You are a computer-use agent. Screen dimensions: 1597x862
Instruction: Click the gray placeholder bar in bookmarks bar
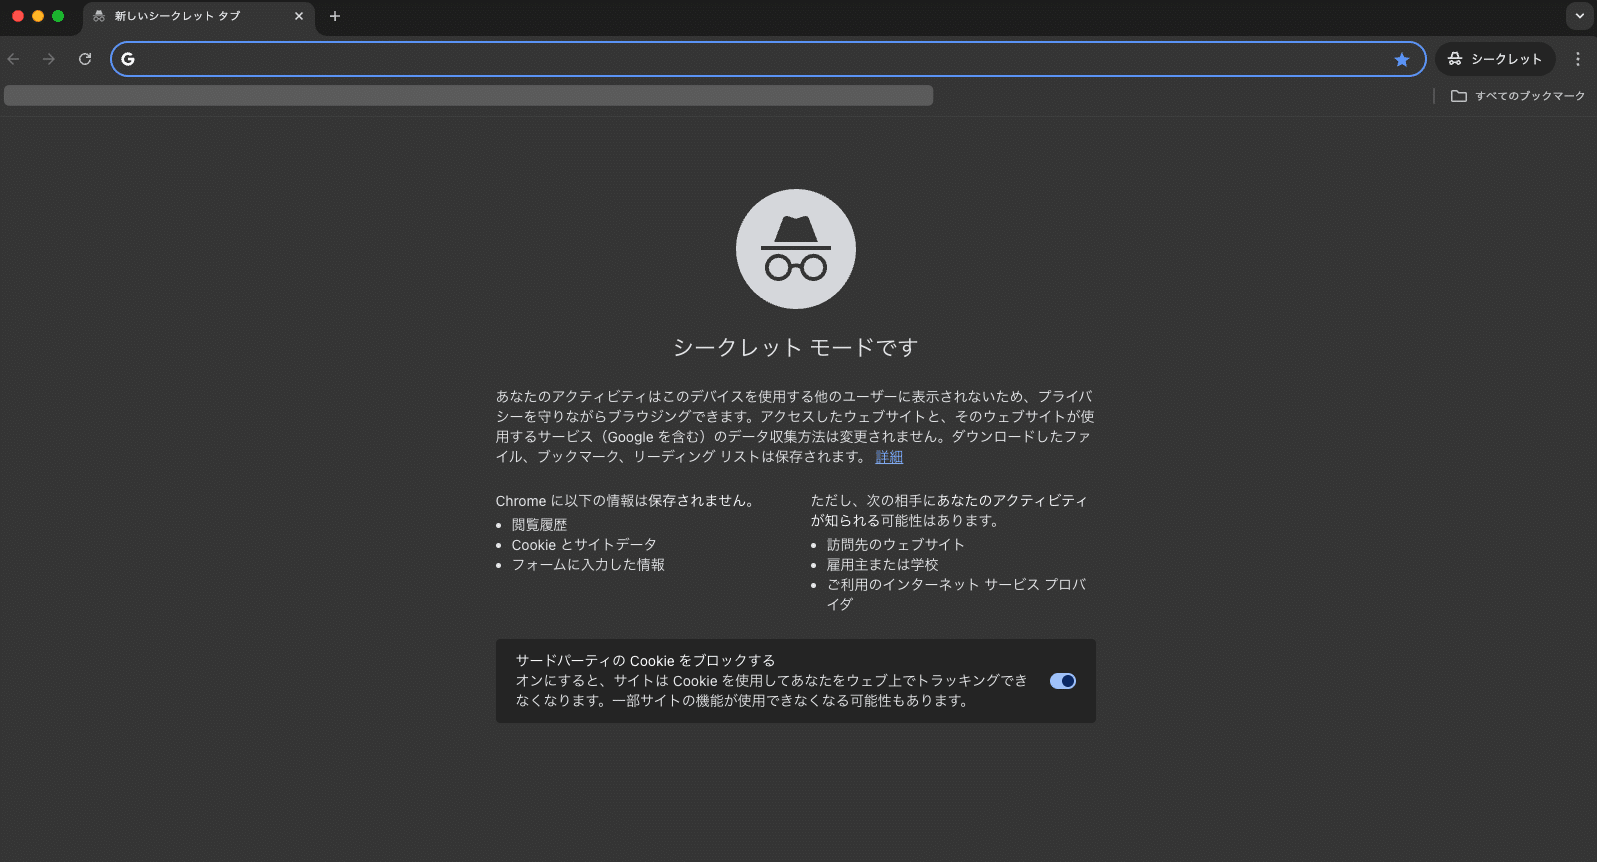click(468, 95)
